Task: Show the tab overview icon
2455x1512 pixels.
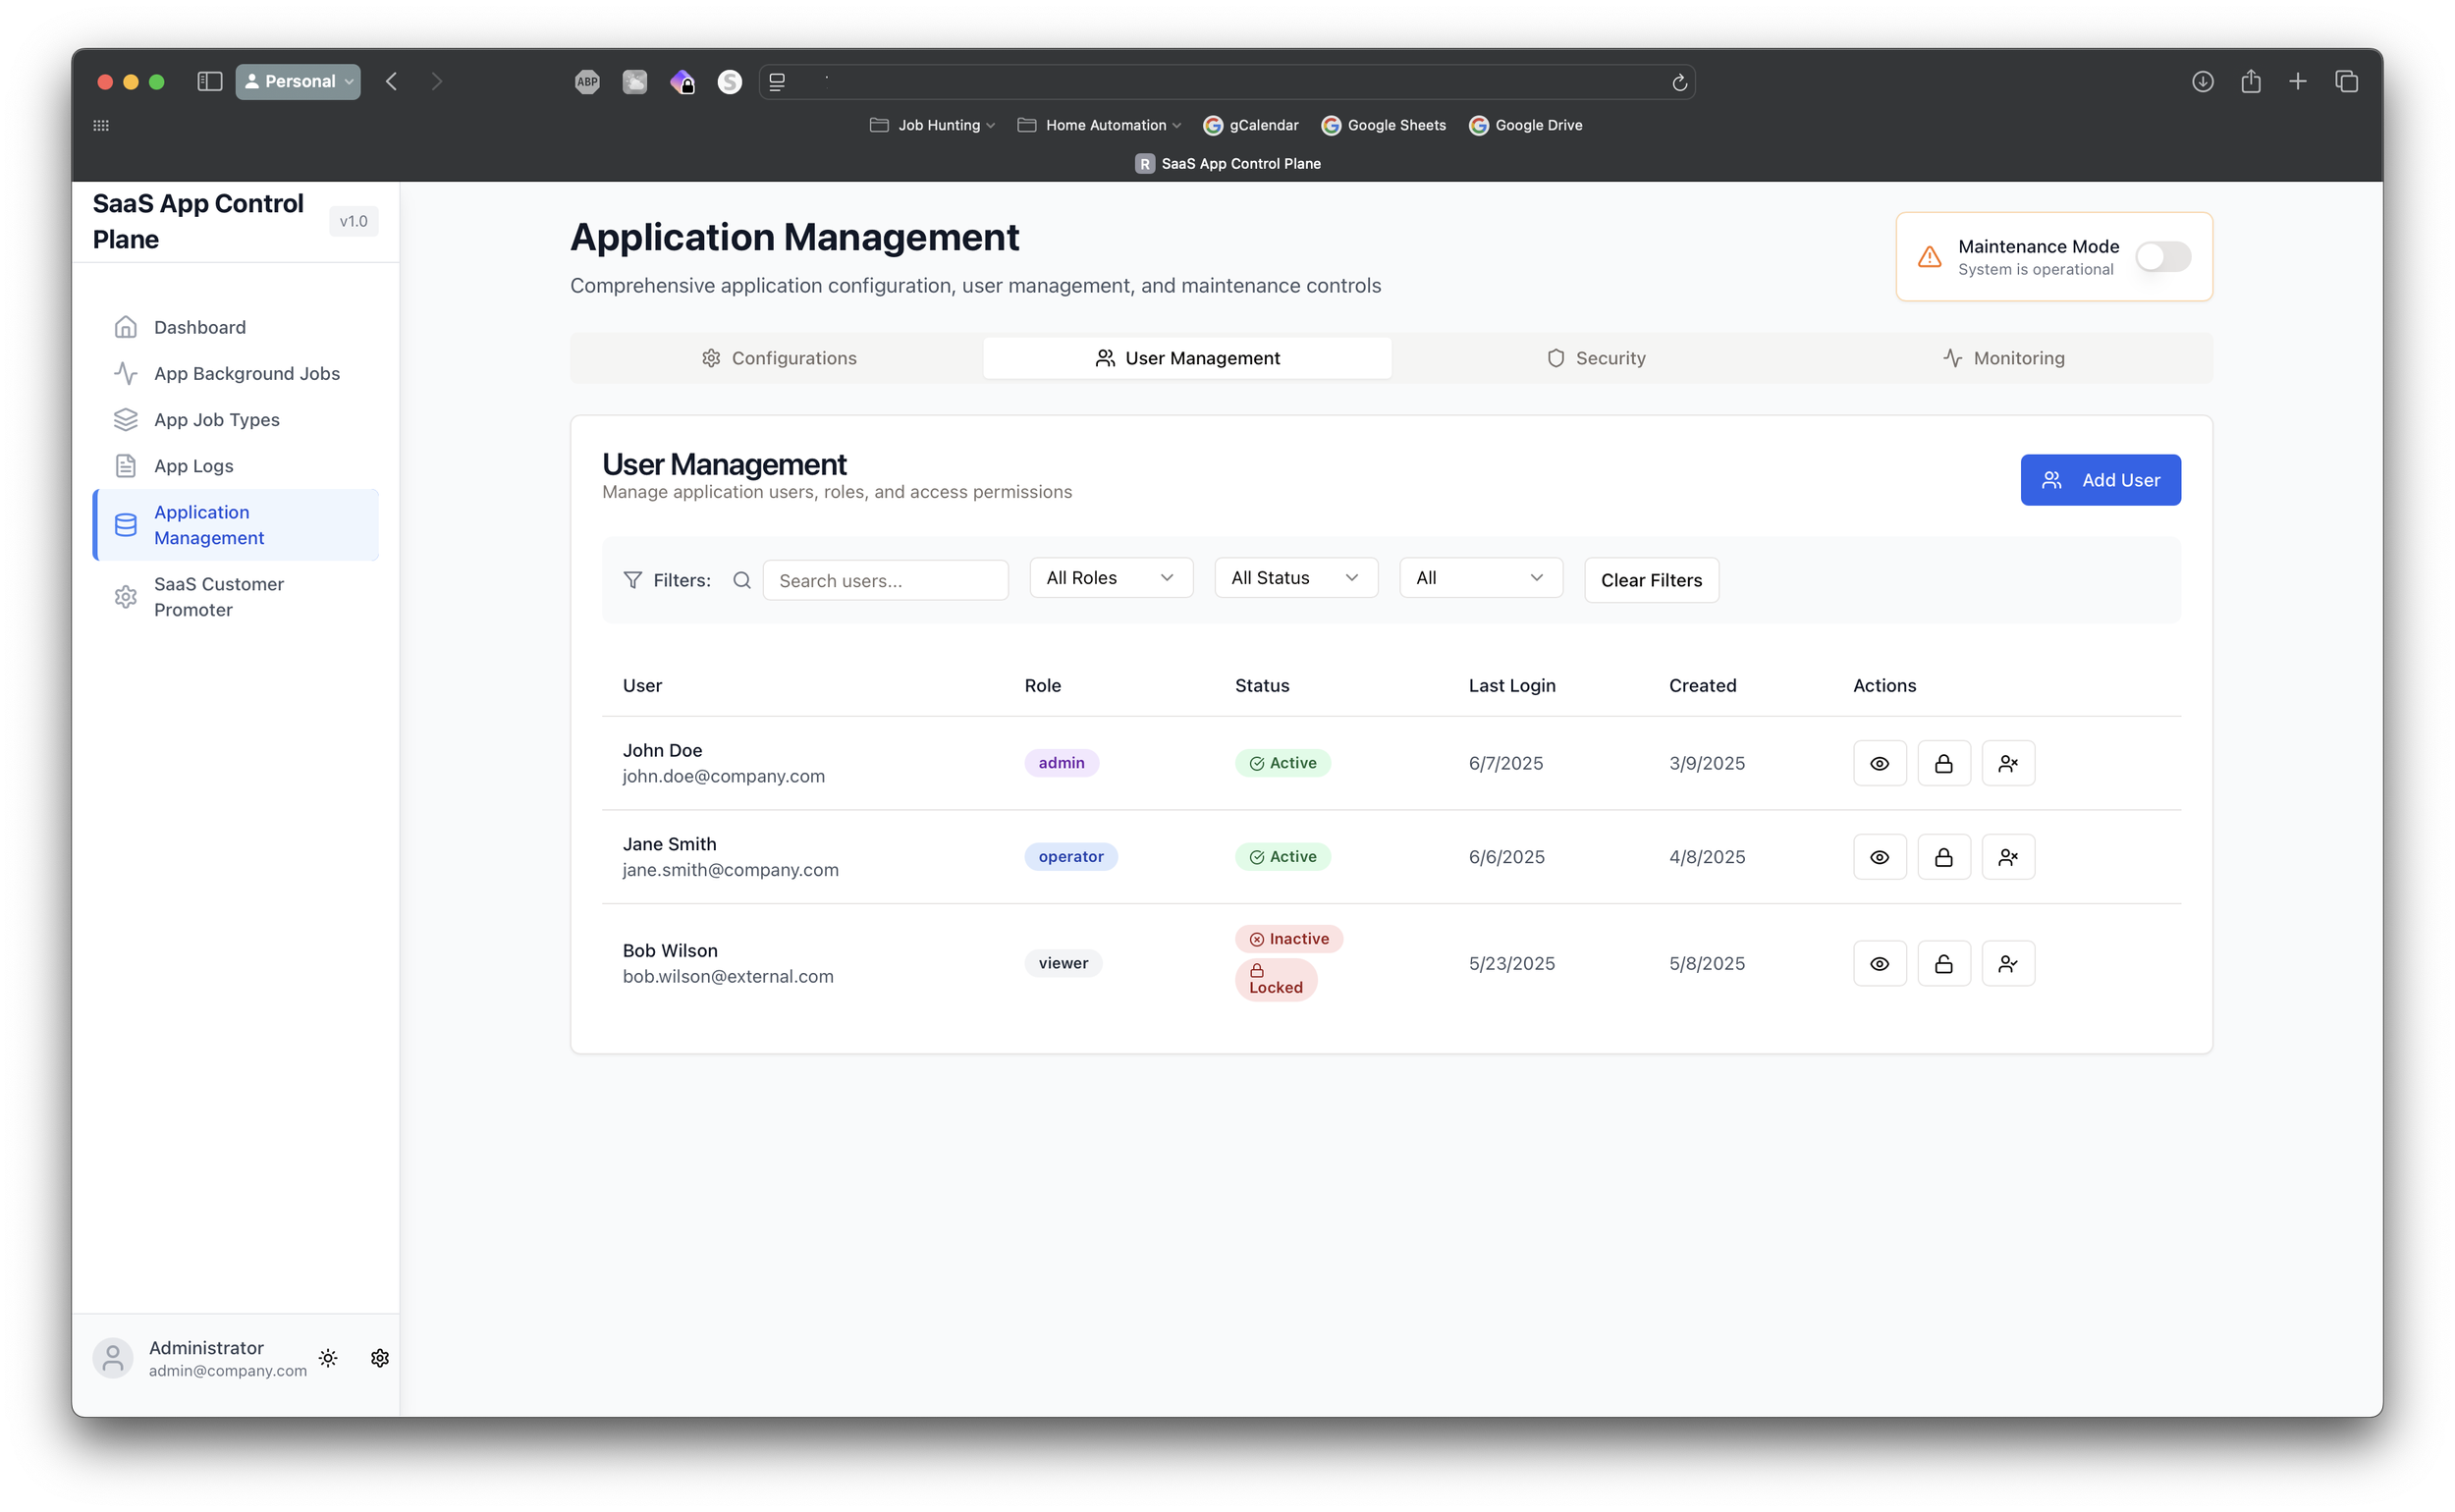Action: pyautogui.click(x=2346, y=81)
